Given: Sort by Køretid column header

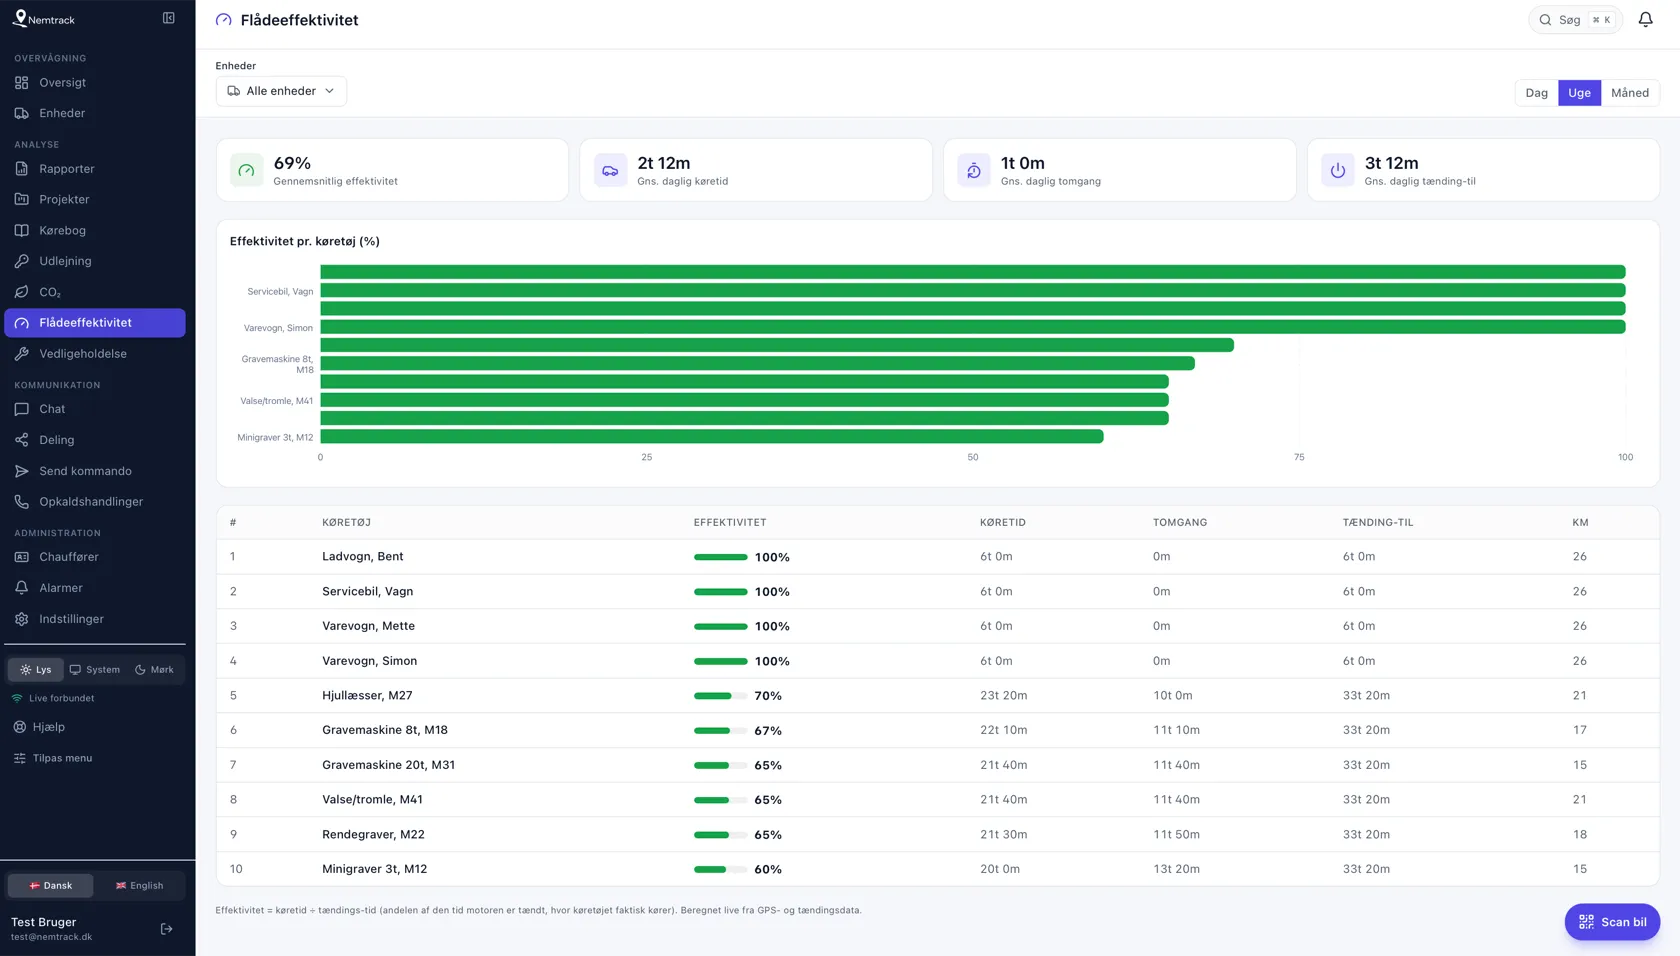Looking at the screenshot, I should point(1003,523).
